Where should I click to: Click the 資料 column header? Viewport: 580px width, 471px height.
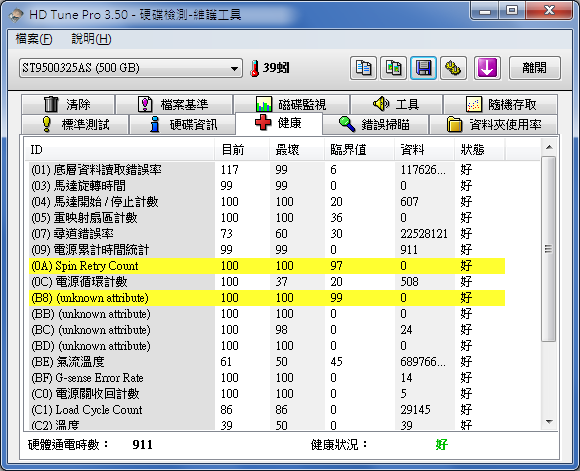tap(424, 150)
